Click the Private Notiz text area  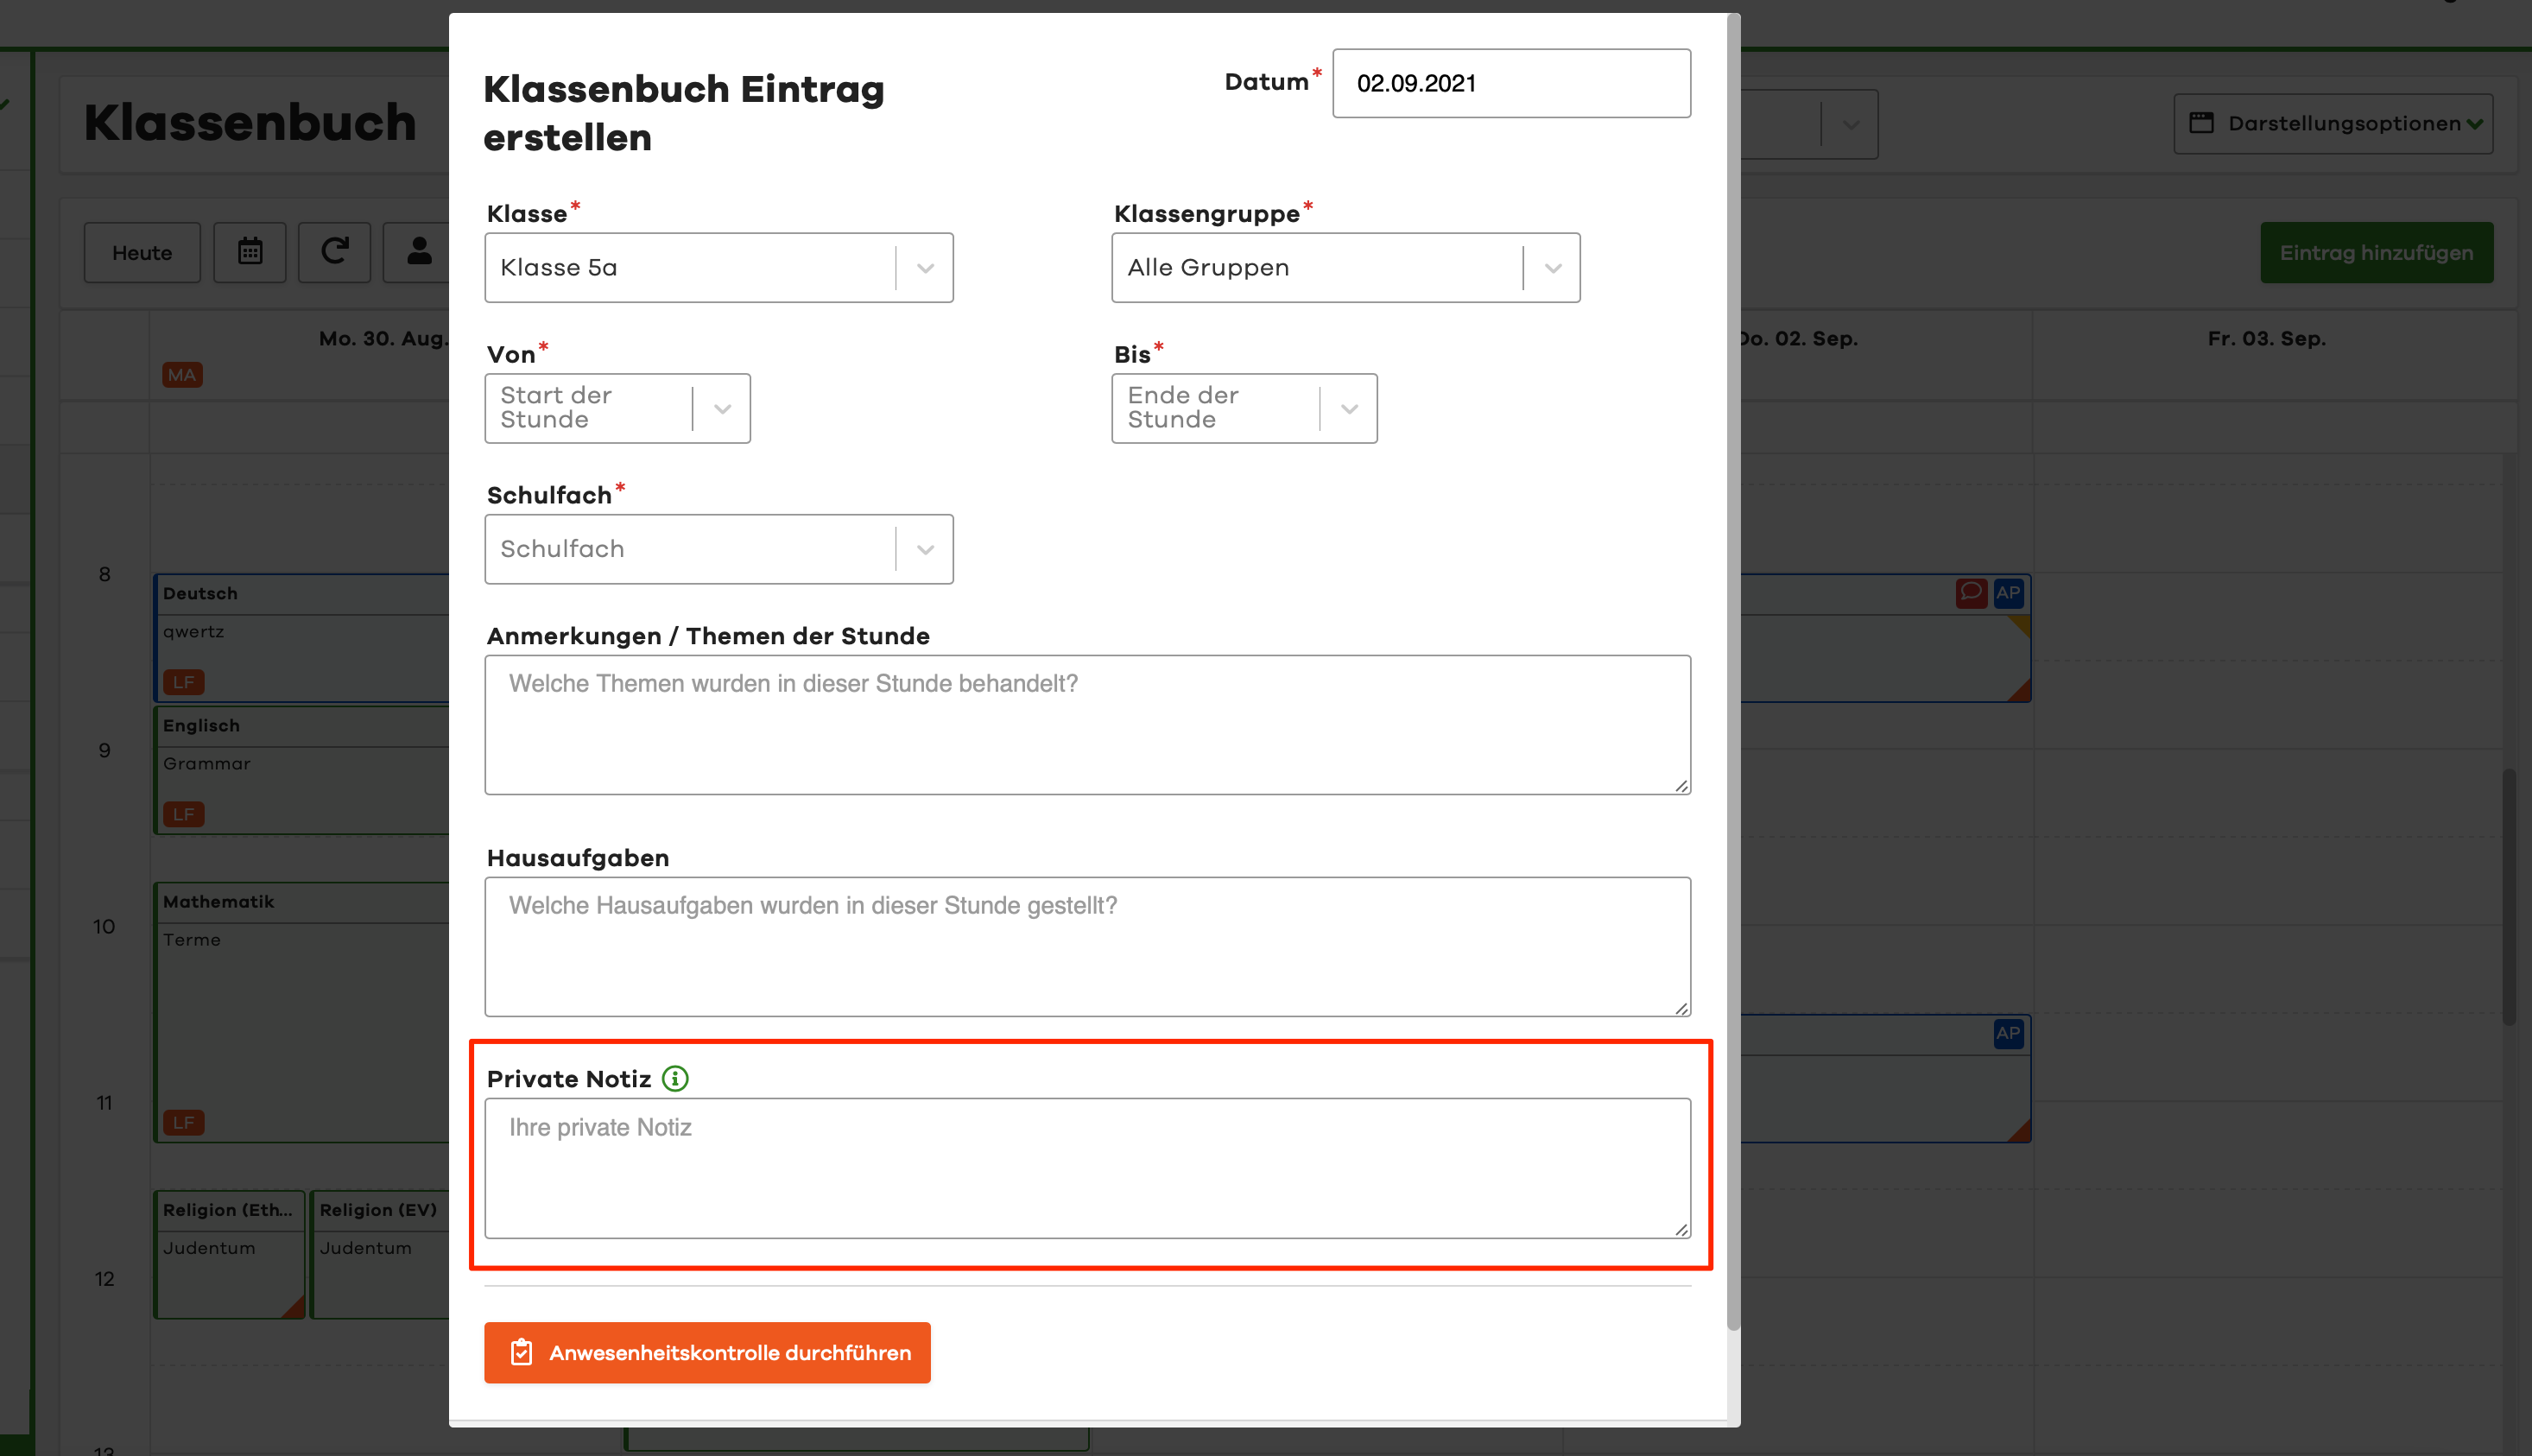click(1087, 1168)
